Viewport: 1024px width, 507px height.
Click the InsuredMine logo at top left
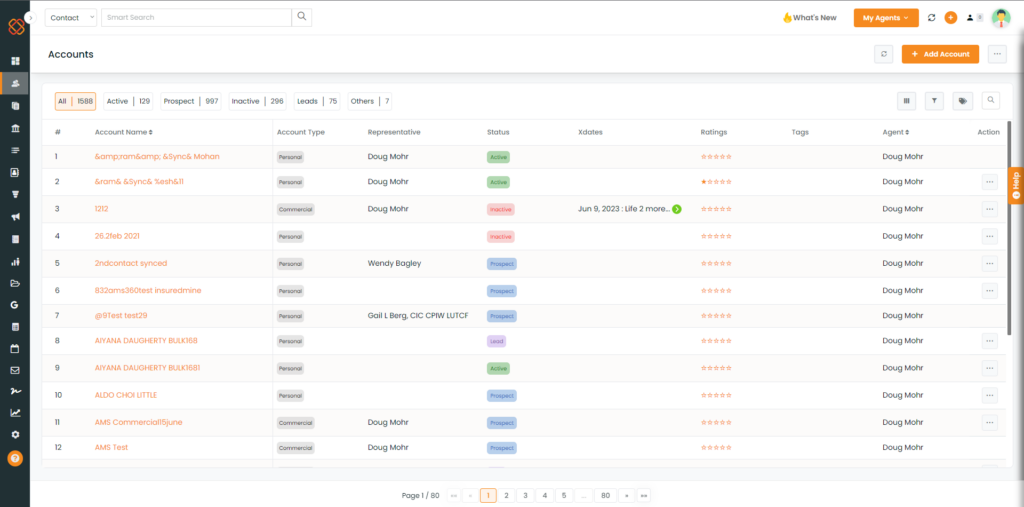tap(16, 27)
